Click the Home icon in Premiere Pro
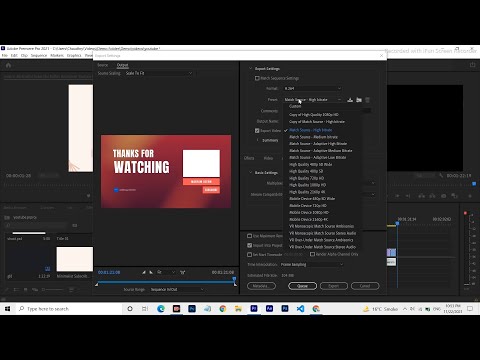480x360 pixels. click(x=8, y=65)
